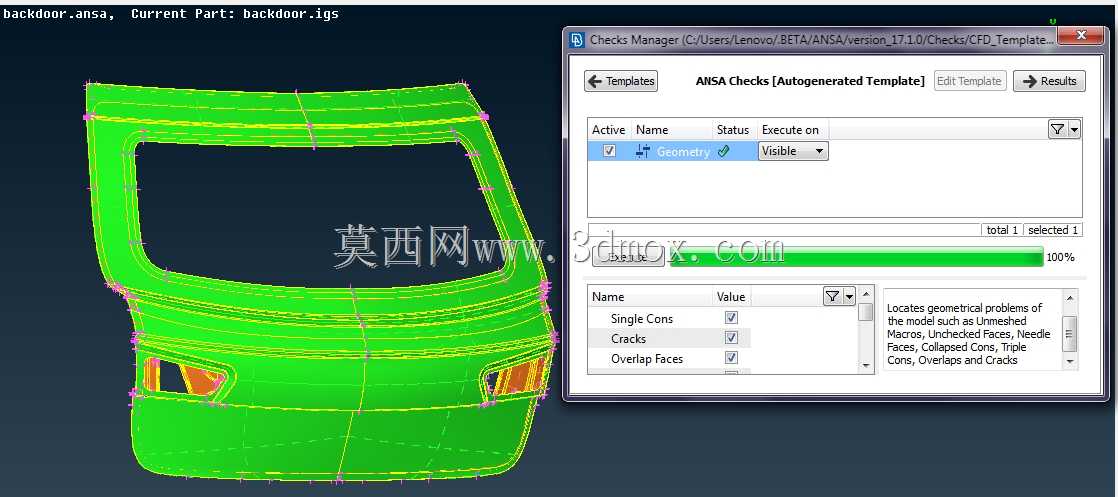
Task: Click the description box scrollbar thumb
Action: [x=1070, y=334]
